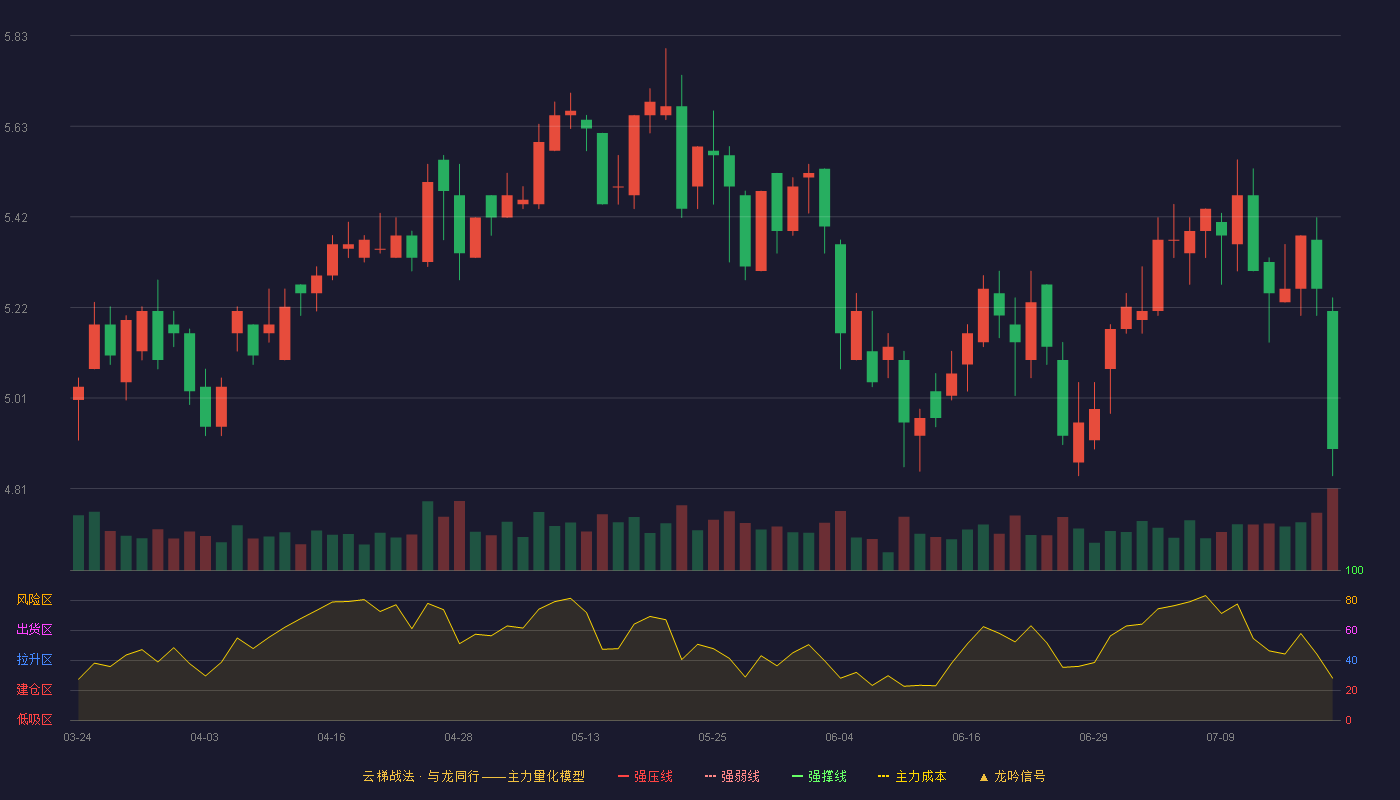Click the magenta 60 indicator scale value
The height and width of the screenshot is (800, 1400).
tap(1351, 630)
